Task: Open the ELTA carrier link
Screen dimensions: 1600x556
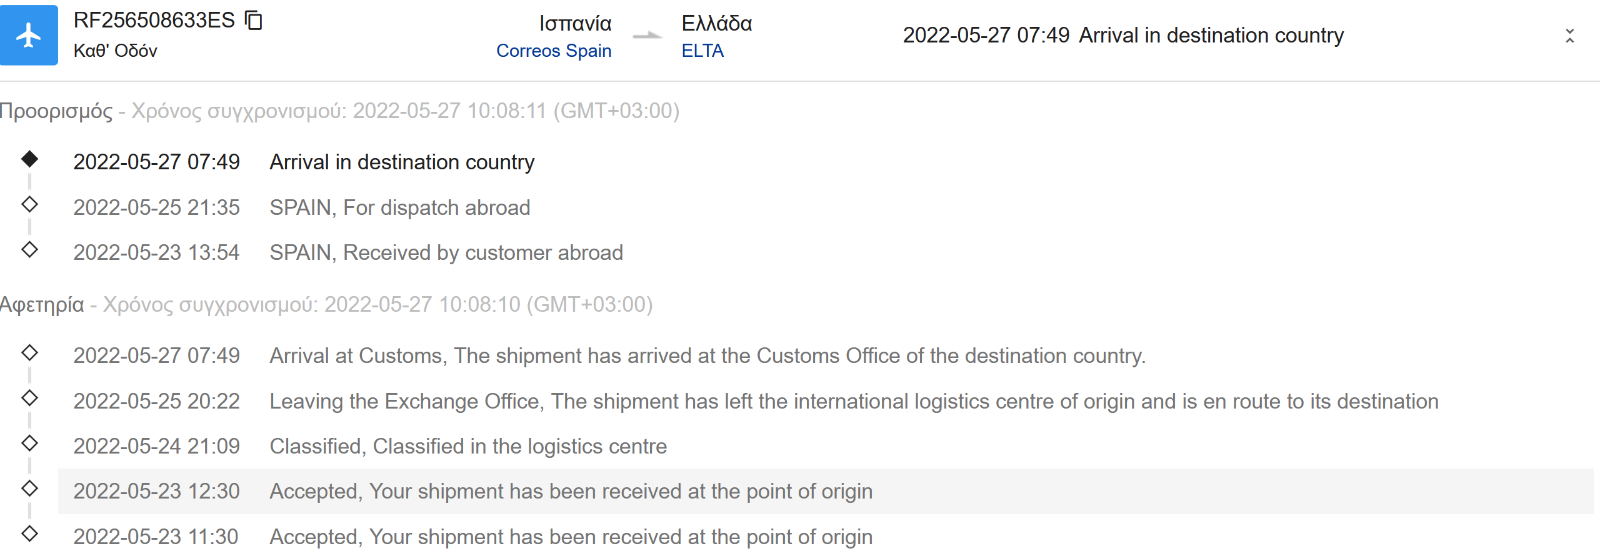Action: point(703,51)
